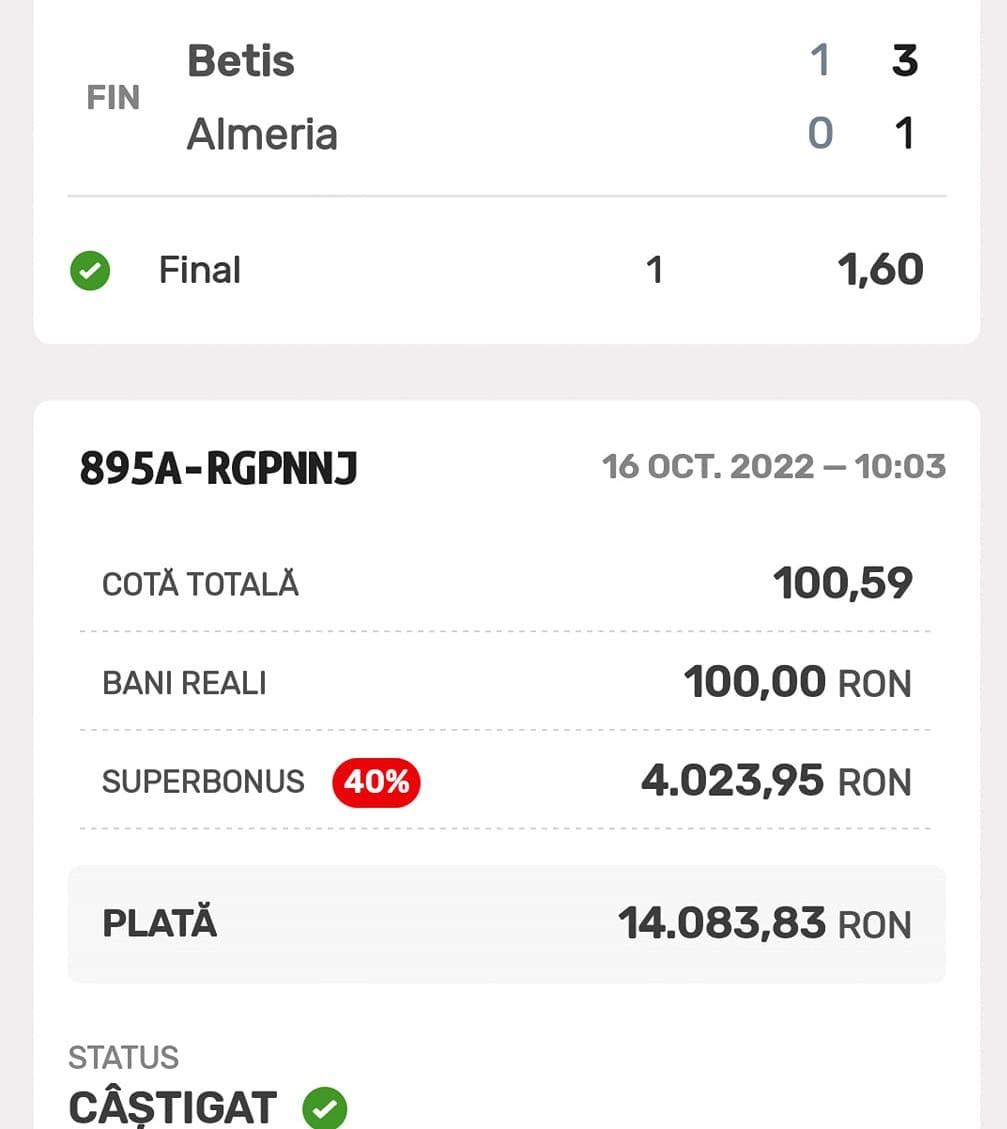Click ticket code 895A-RGPNNJ

click(x=218, y=468)
